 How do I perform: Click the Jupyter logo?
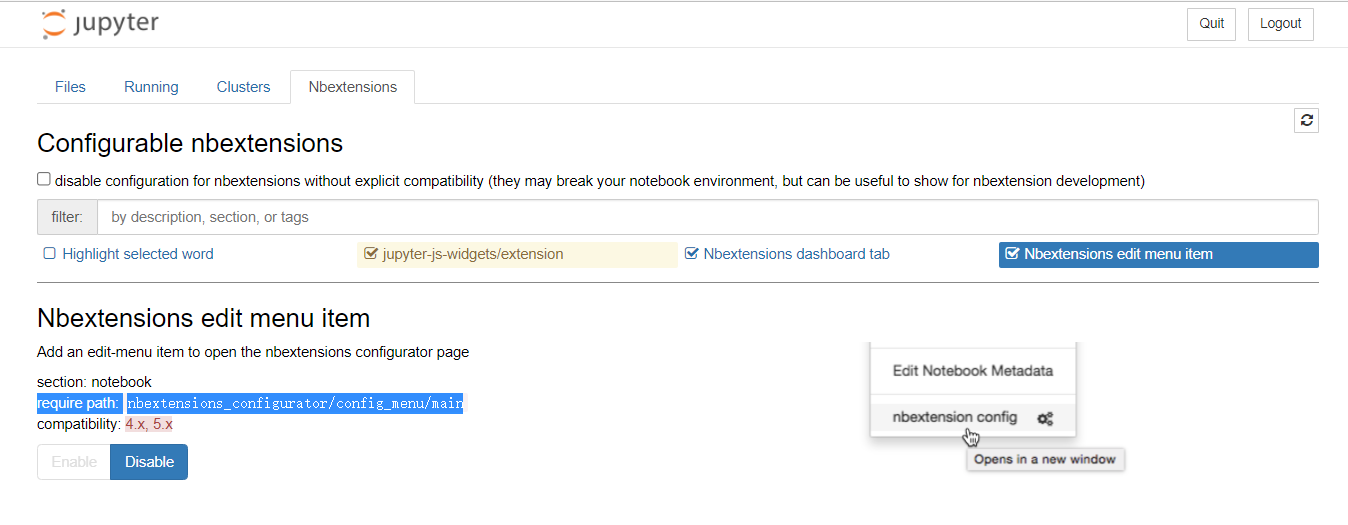point(100,24)
